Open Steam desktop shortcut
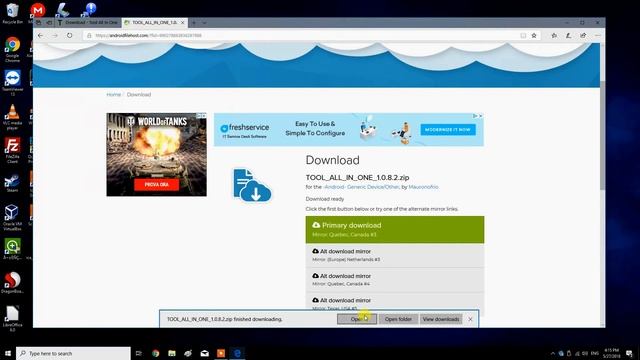 [x=12, y=183]
